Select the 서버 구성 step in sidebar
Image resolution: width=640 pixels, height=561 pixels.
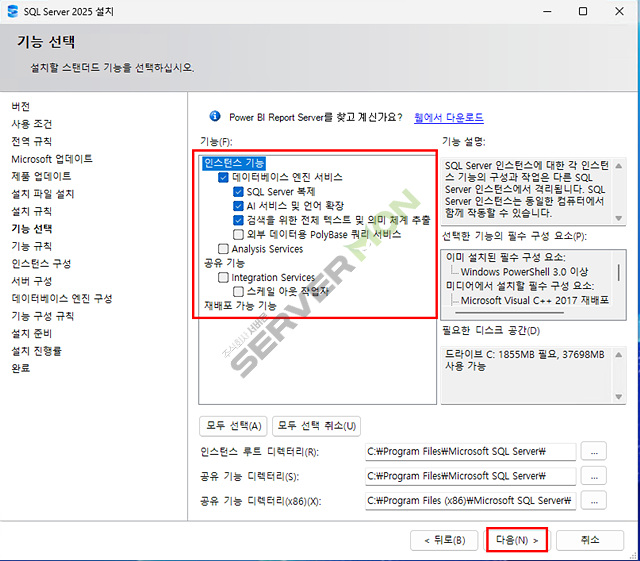(31, 281)
